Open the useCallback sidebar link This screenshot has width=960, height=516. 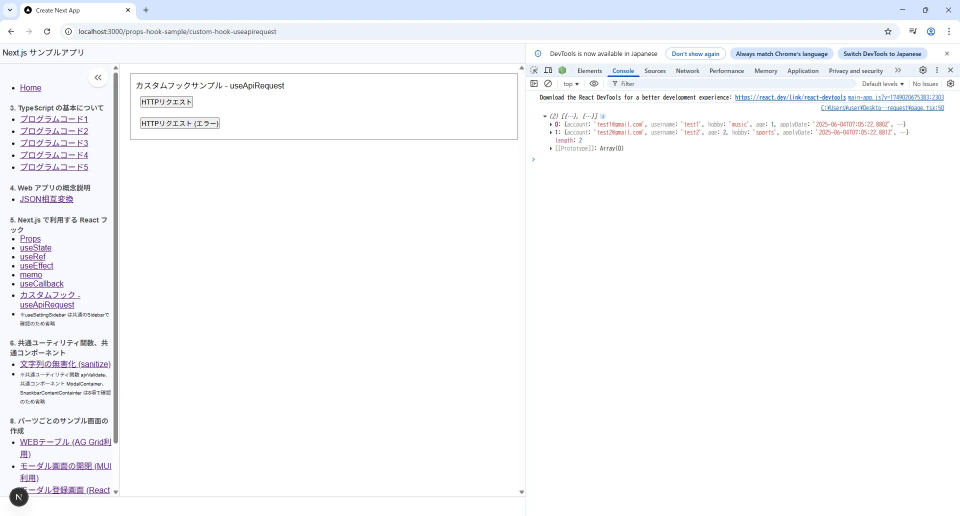coord(42,284)
